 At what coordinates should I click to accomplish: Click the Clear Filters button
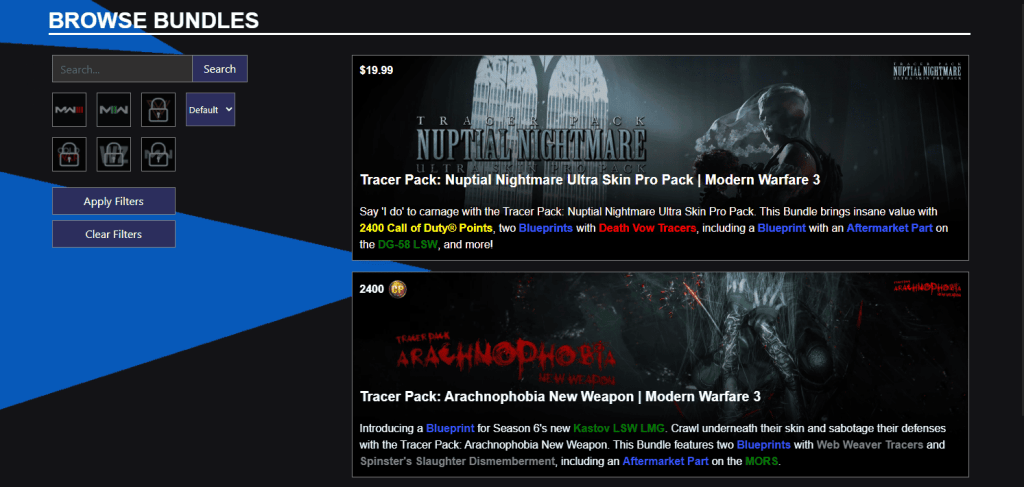pyautogui.click(x=114, y=234)
